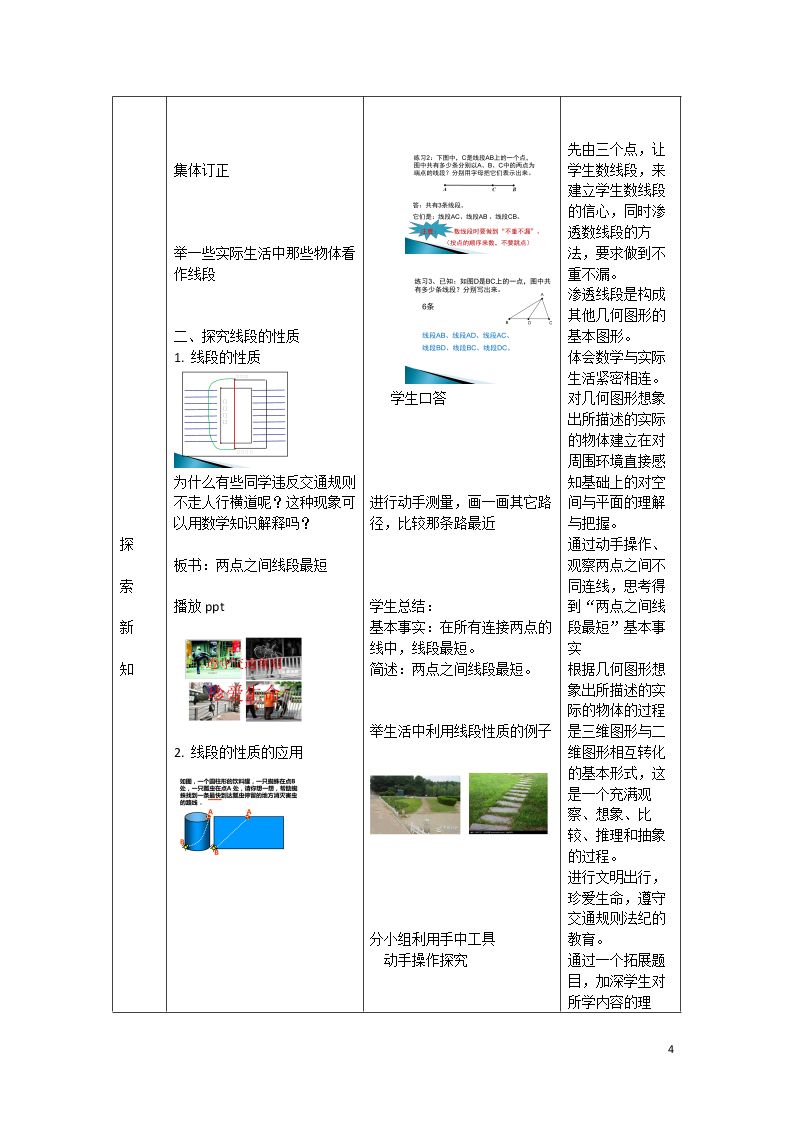The width and height of the screenshot is (794, 1123).
Task: Click the 分小组利用手中工具 text
Action: (x=432, y=940)
